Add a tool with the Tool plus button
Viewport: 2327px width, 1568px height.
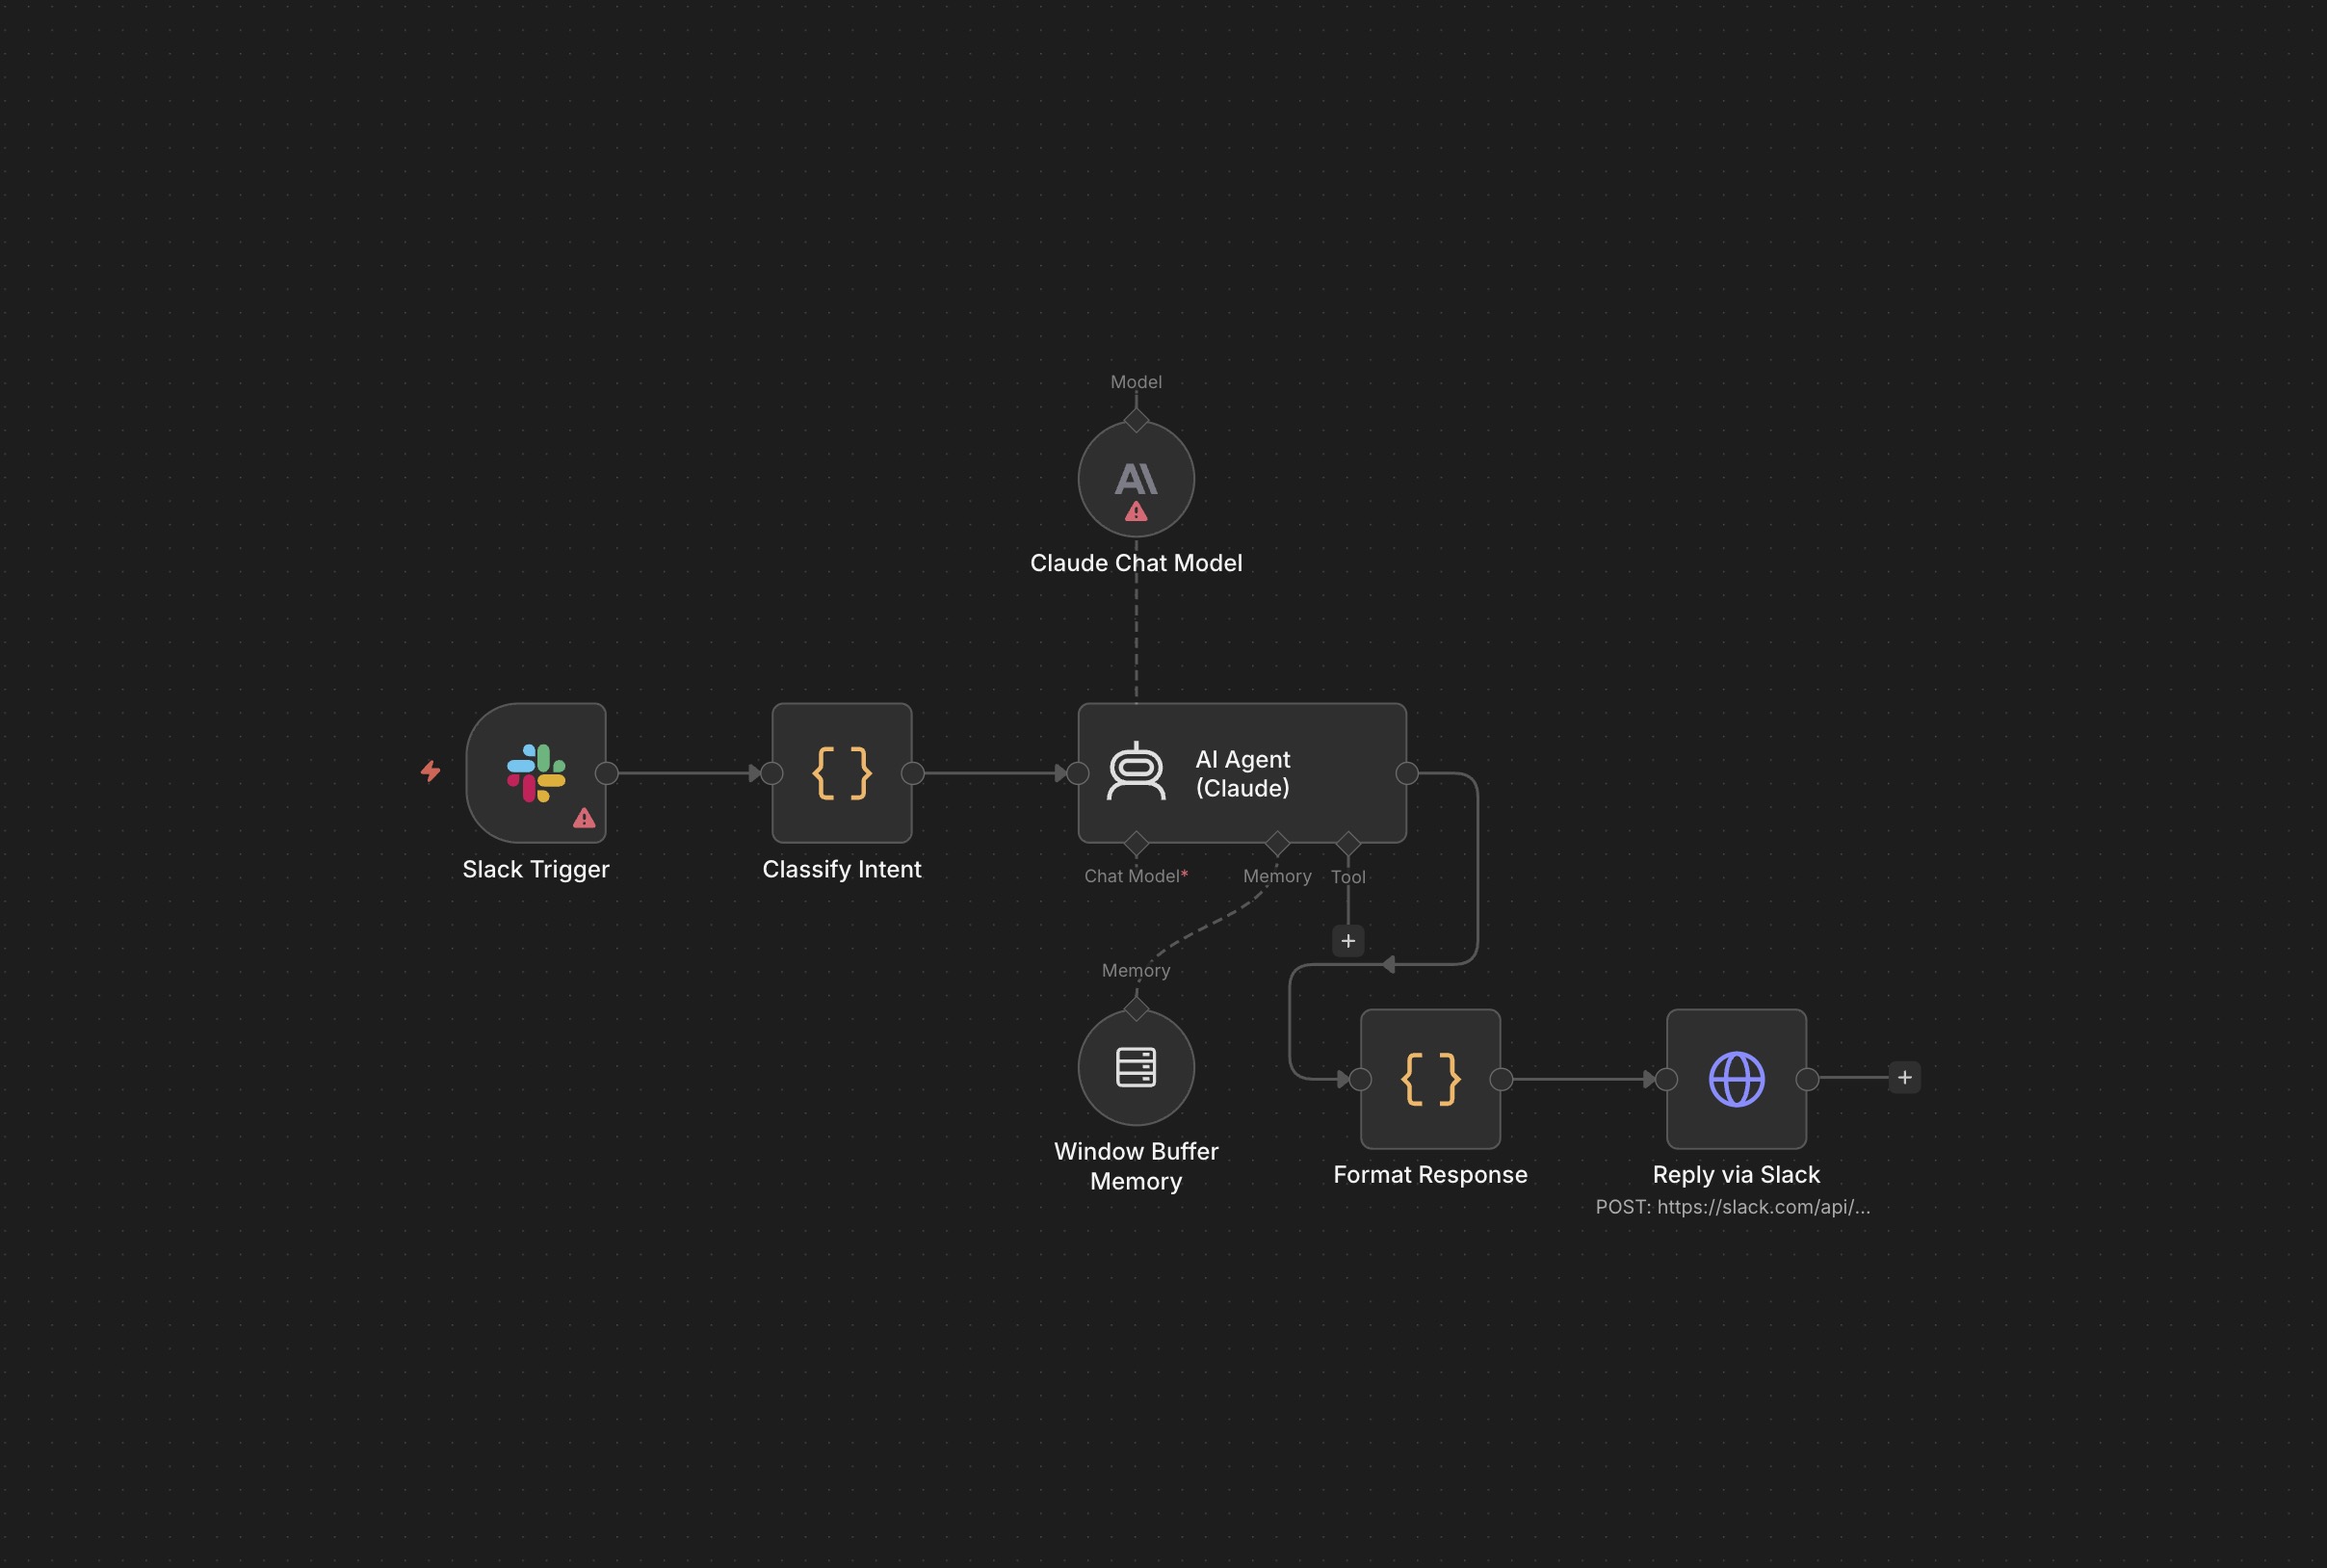coord(1348,941)
